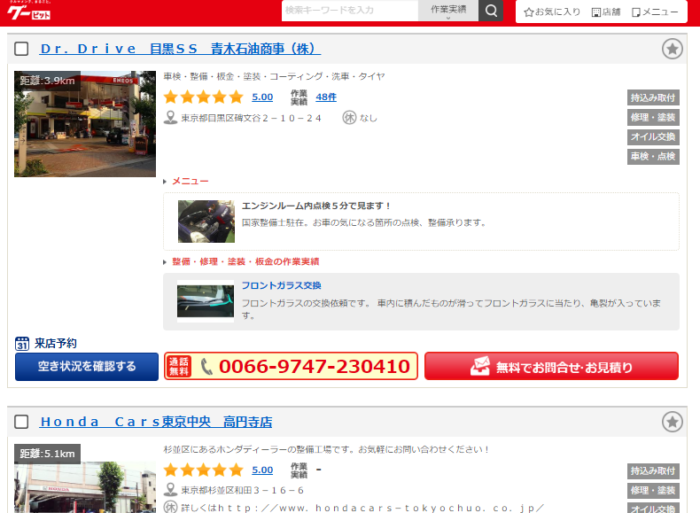Open フロントガラス交換 work record link
The width and height of the screenshot is (700, 513).
pos(281,285)
